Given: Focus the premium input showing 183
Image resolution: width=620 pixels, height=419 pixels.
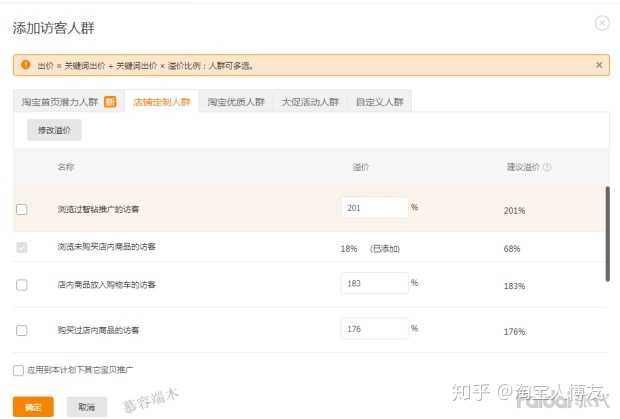Looking at the screenshot, I should 374,284.
